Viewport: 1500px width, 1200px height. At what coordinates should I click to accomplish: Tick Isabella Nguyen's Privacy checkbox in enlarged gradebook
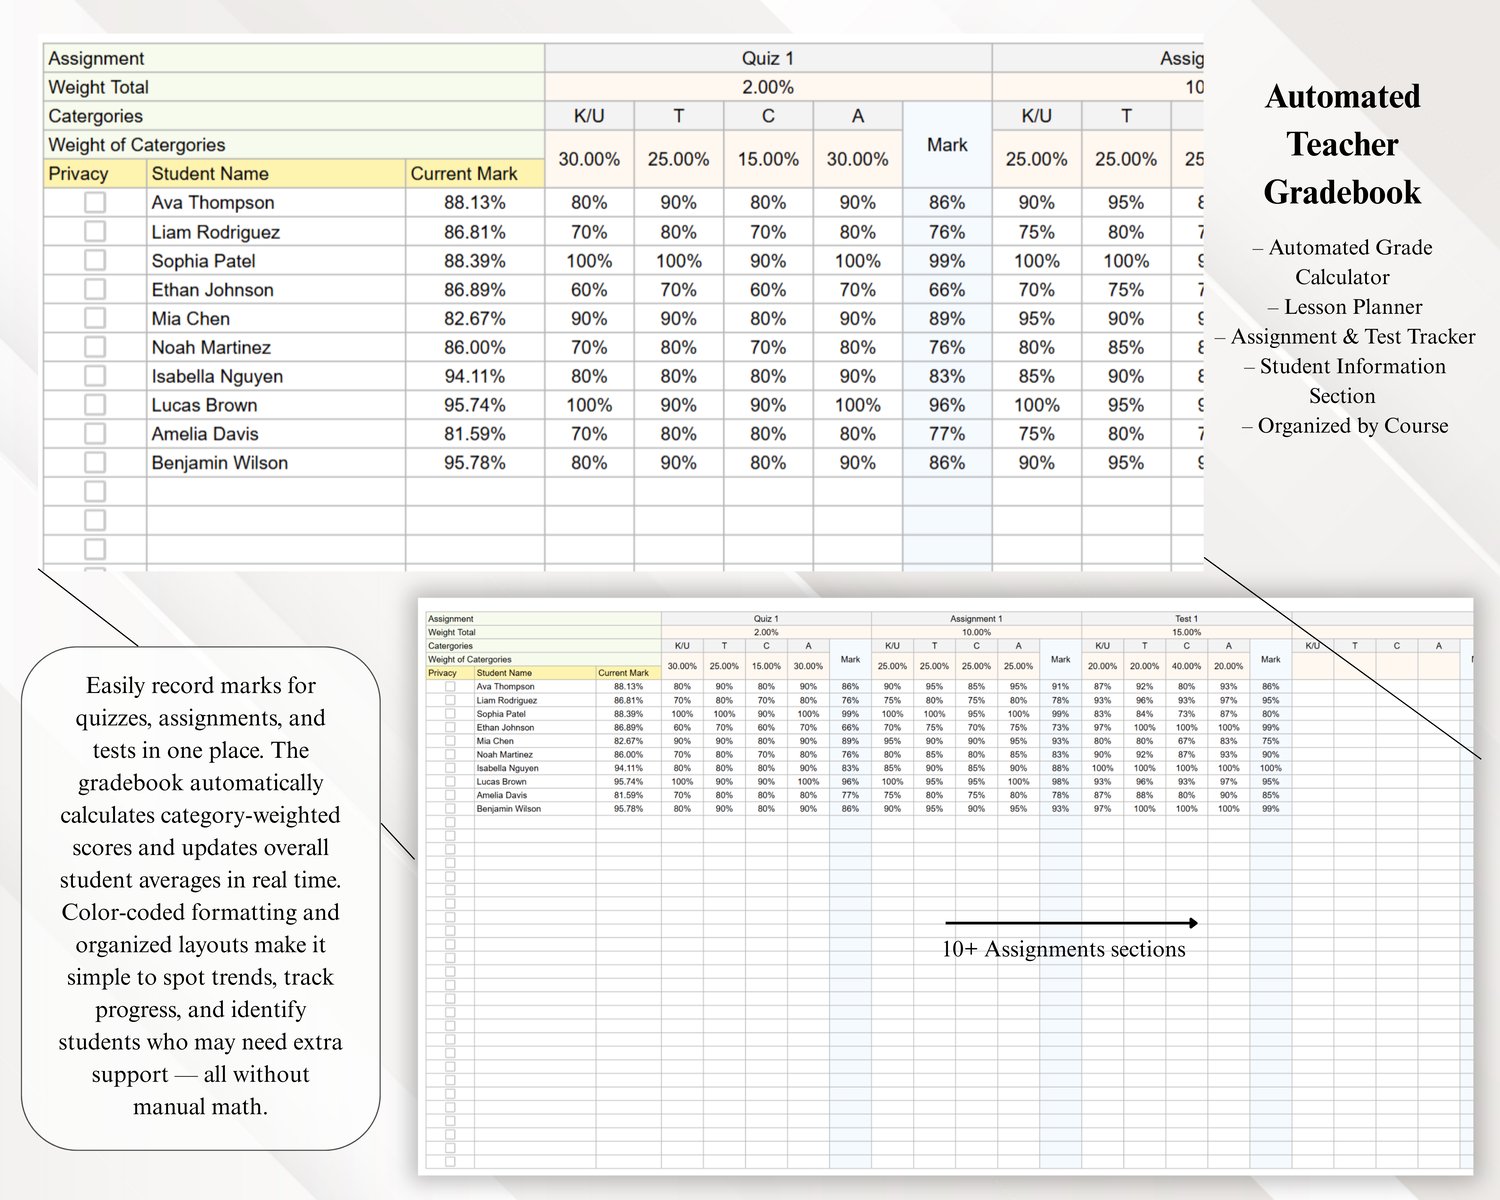point(95,376)
